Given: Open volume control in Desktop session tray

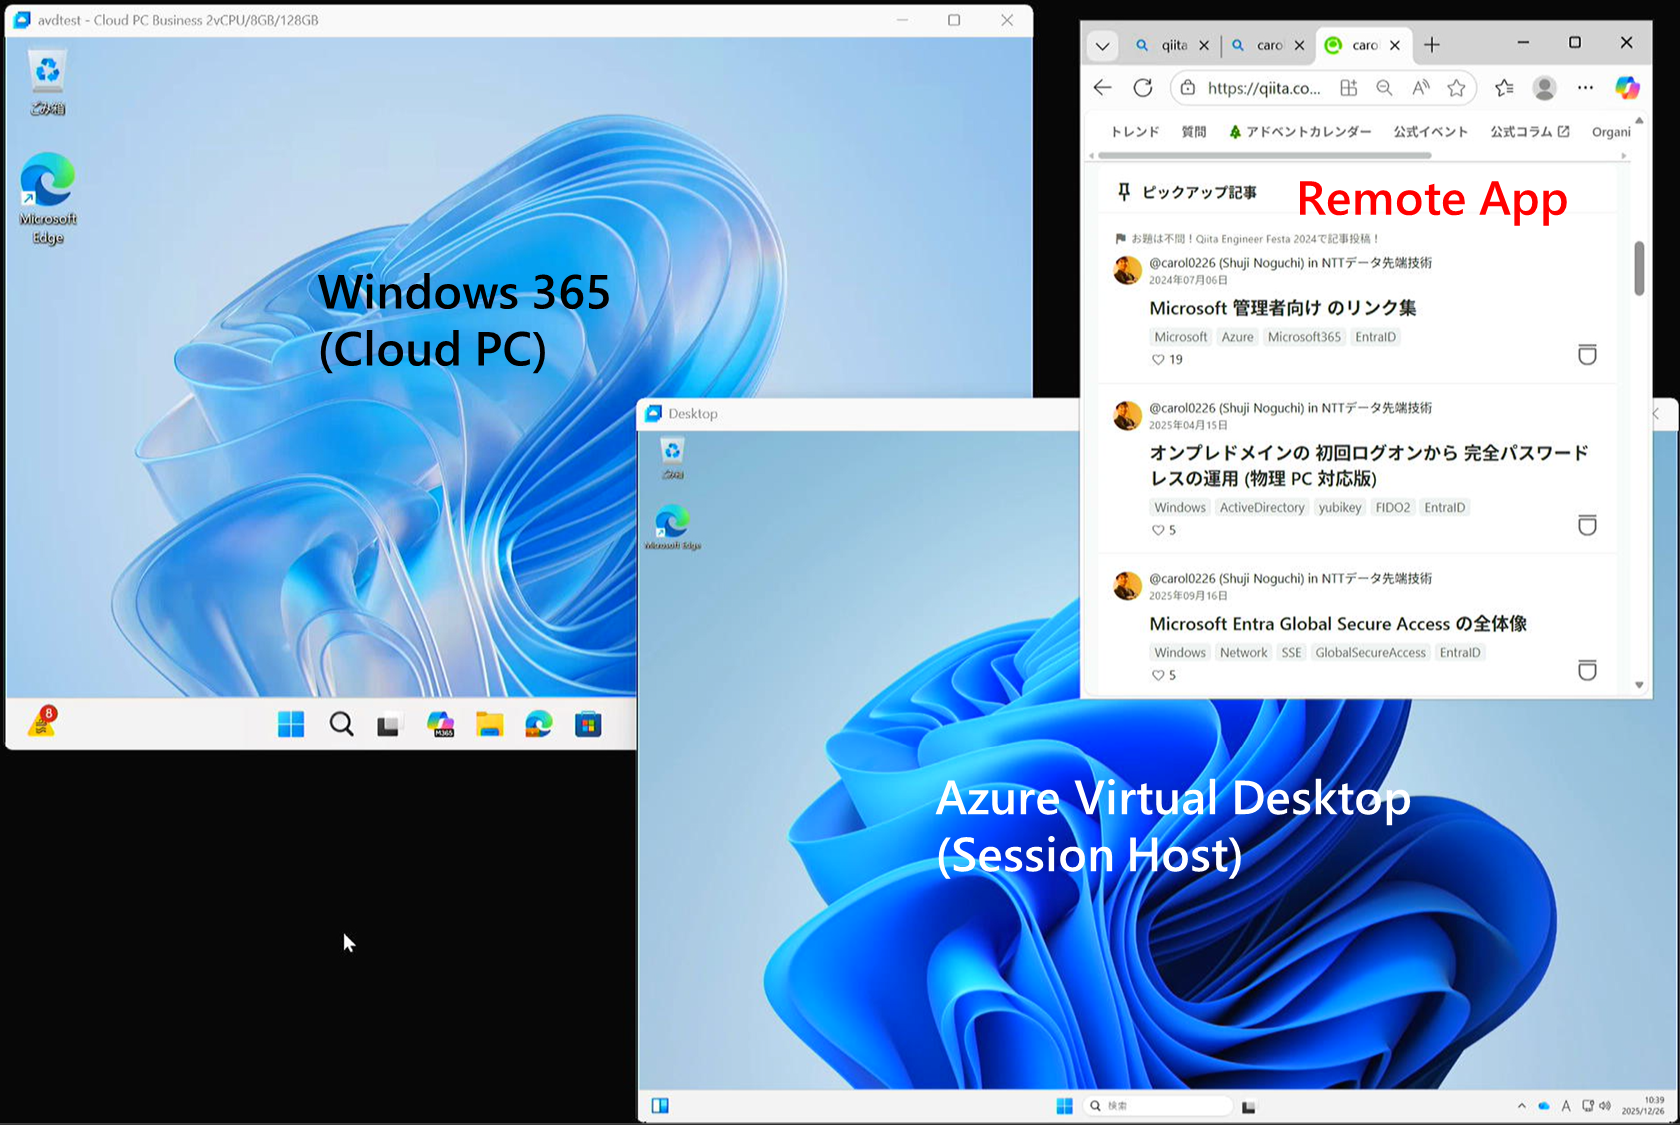Looking at the screenshot, I should point(1605,1106).
